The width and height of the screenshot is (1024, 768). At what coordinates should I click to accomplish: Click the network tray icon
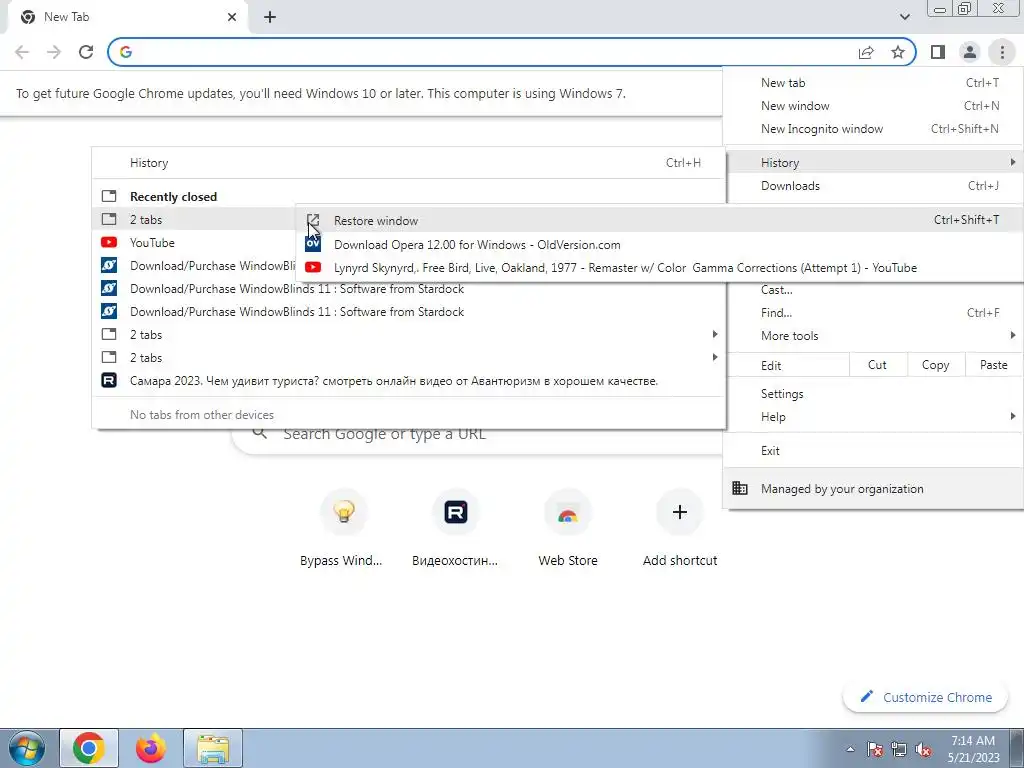pyautogui.click(x=899, y=749)
